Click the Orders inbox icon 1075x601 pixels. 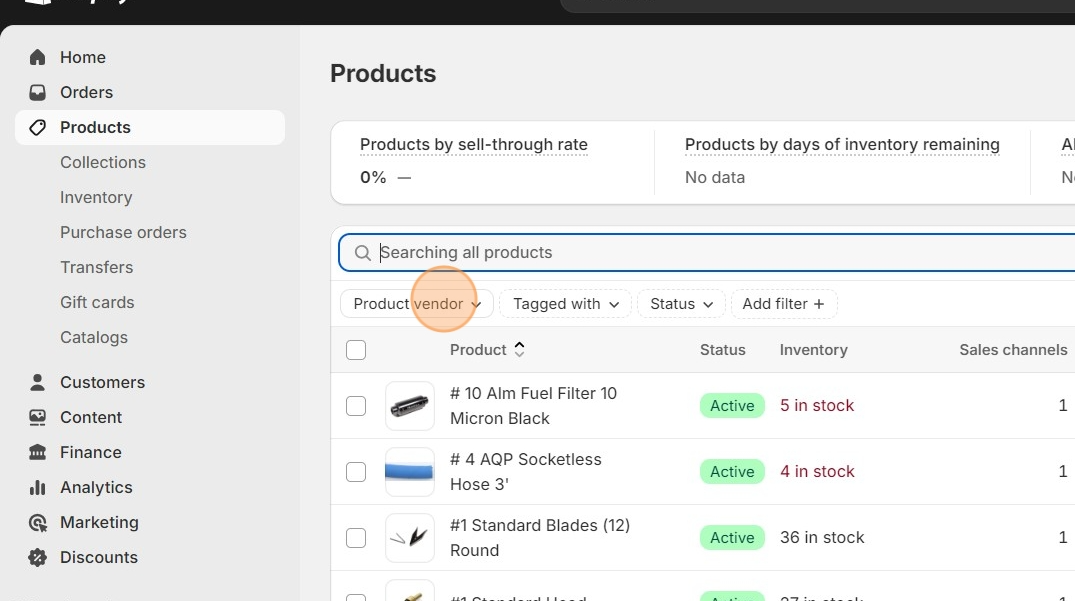(x=38, y=92)
